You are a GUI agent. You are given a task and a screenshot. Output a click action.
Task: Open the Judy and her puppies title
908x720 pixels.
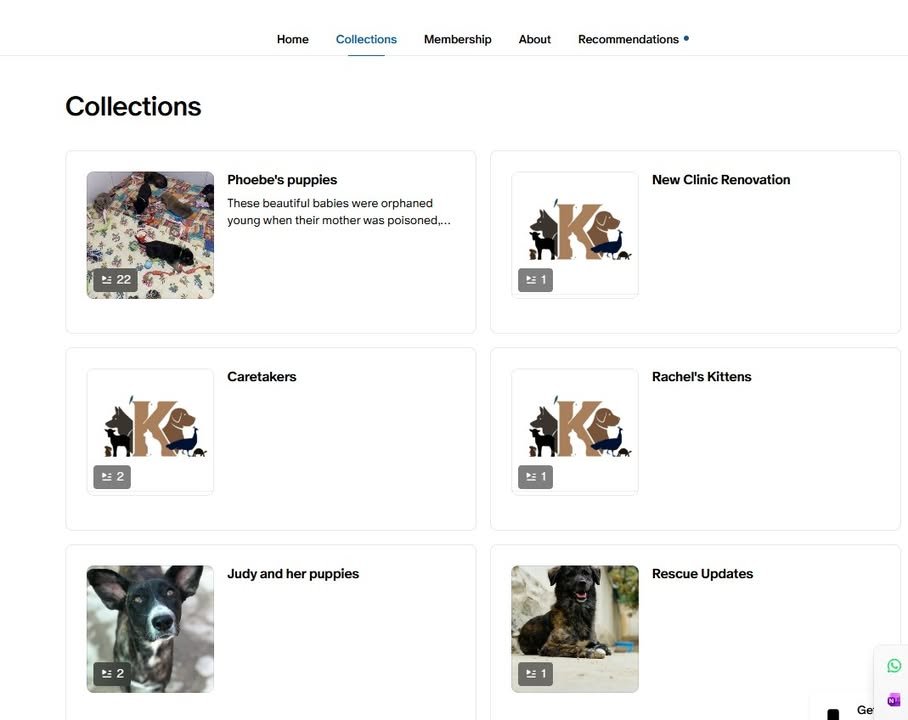coord(293,573)
